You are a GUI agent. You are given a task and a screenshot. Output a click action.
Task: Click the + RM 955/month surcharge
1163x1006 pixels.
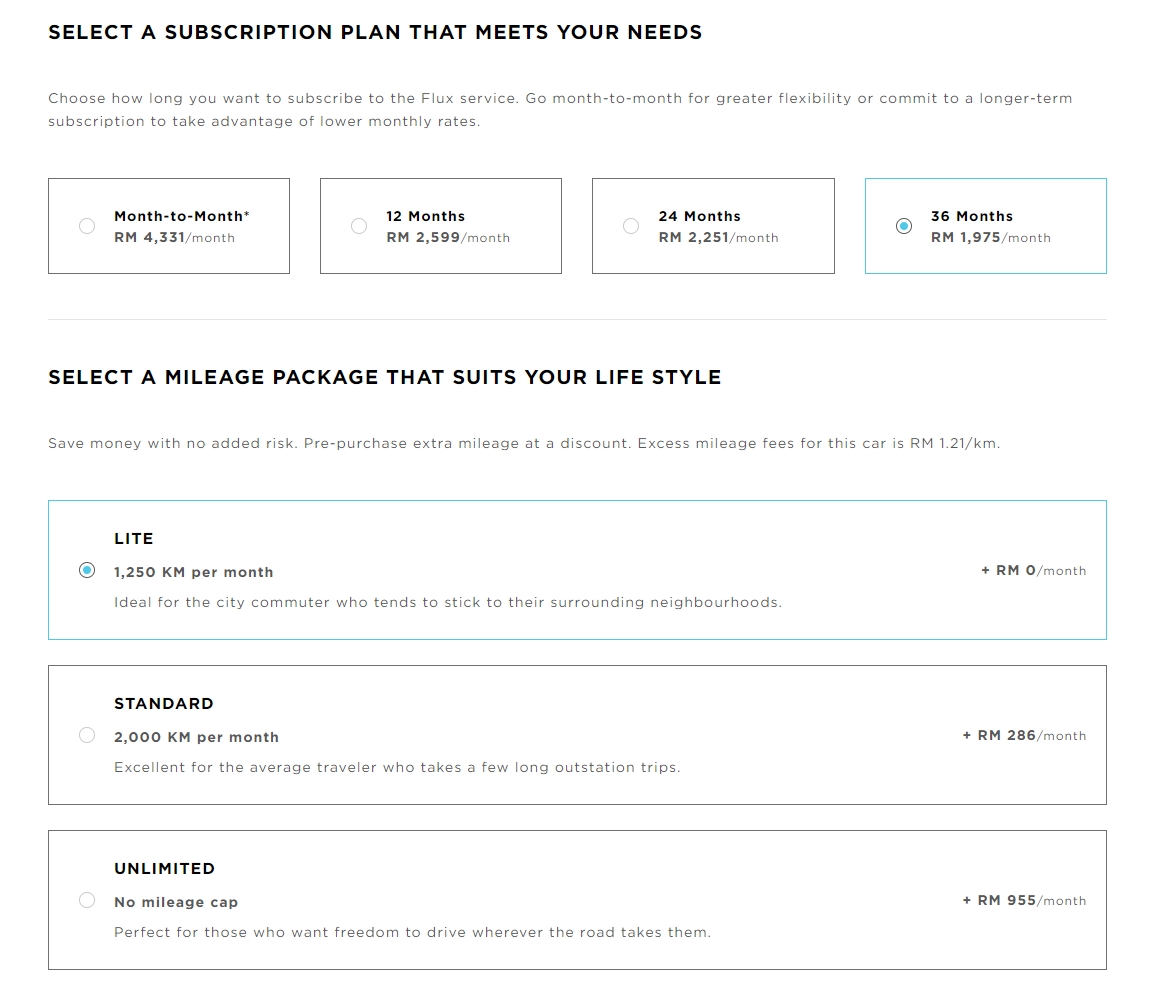pyautogui.click(x=1024, y=901)
